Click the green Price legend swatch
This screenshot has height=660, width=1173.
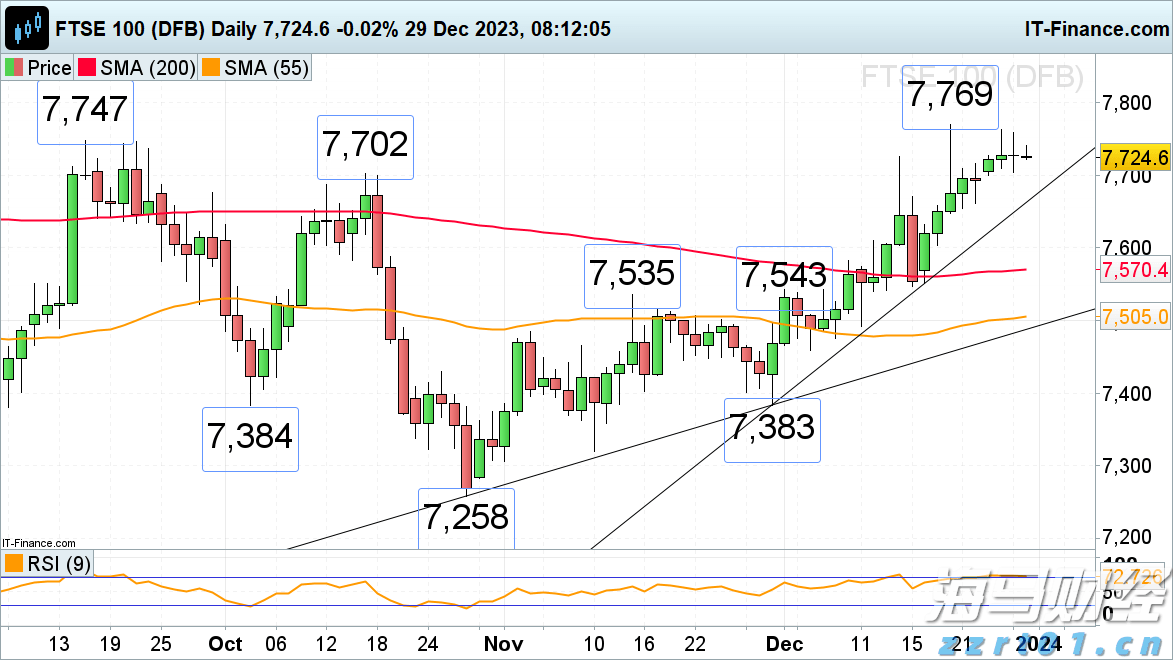[14, 68]
